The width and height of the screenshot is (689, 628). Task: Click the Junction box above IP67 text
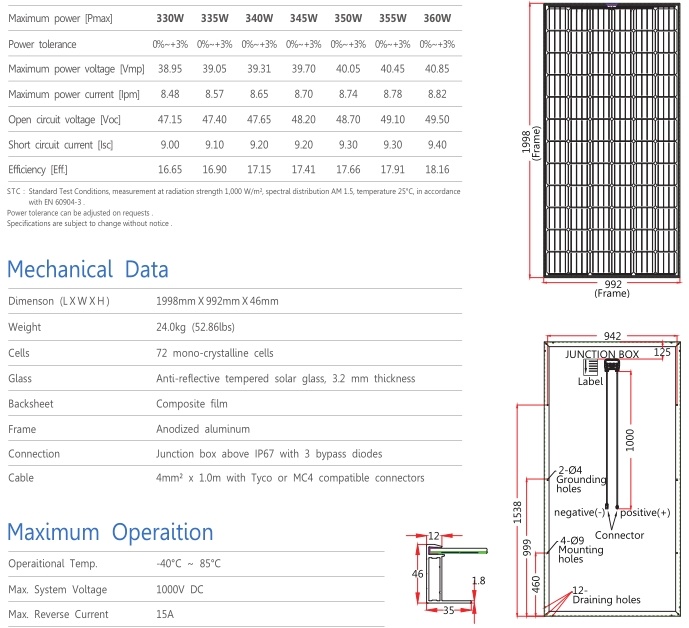[269, 454]
